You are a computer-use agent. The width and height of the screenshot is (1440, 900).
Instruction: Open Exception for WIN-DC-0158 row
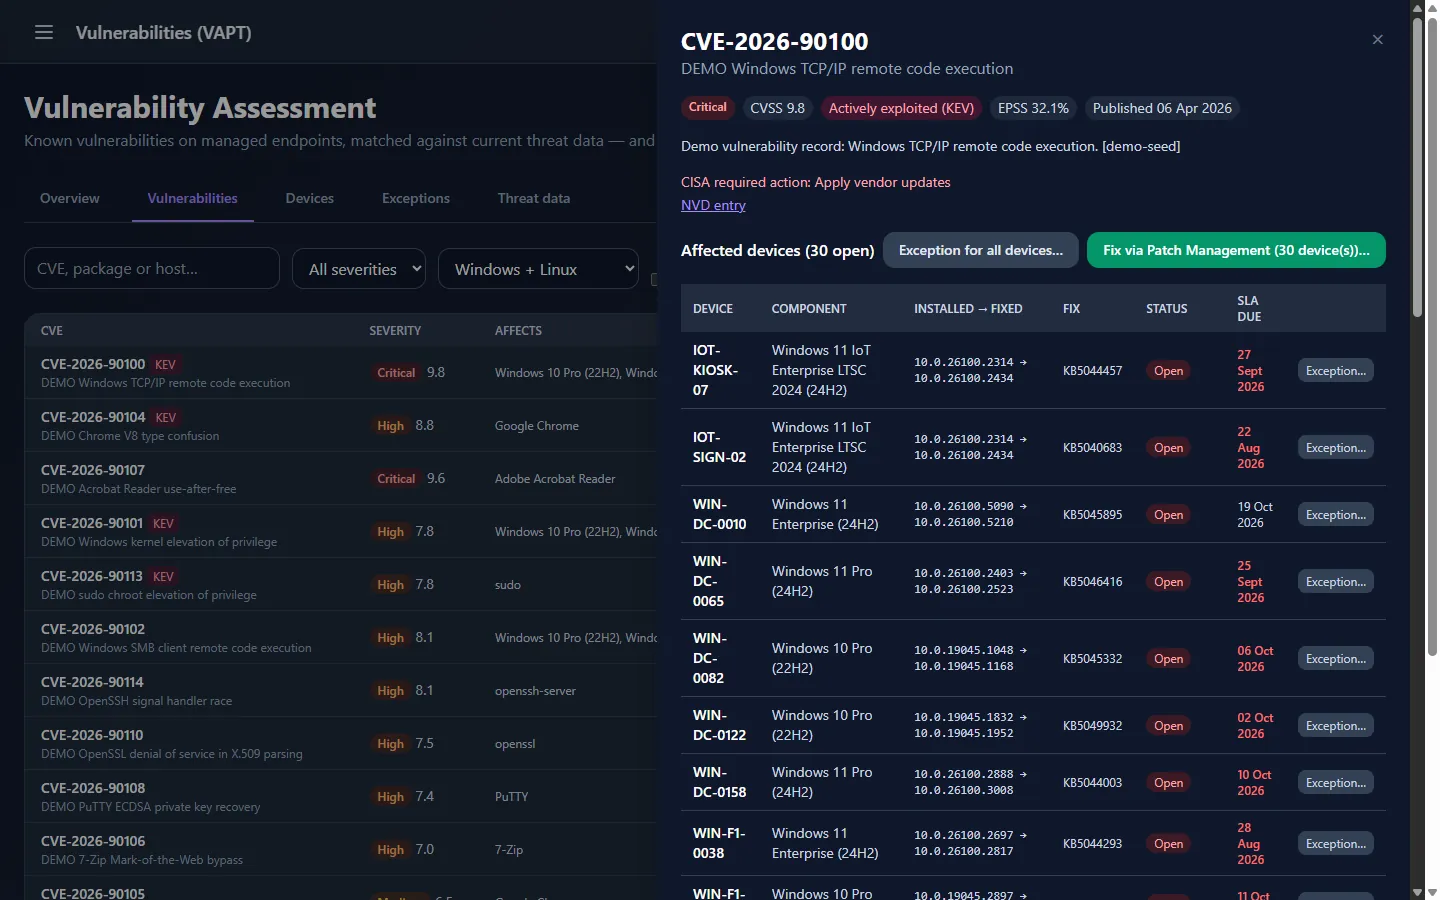coord(1335,782)
